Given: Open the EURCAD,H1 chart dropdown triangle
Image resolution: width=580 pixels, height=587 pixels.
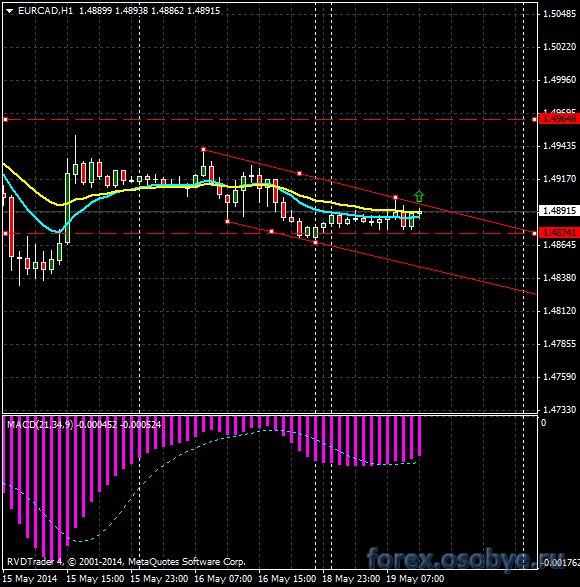Looking at the screenshot, I should (x=9, y=11).
